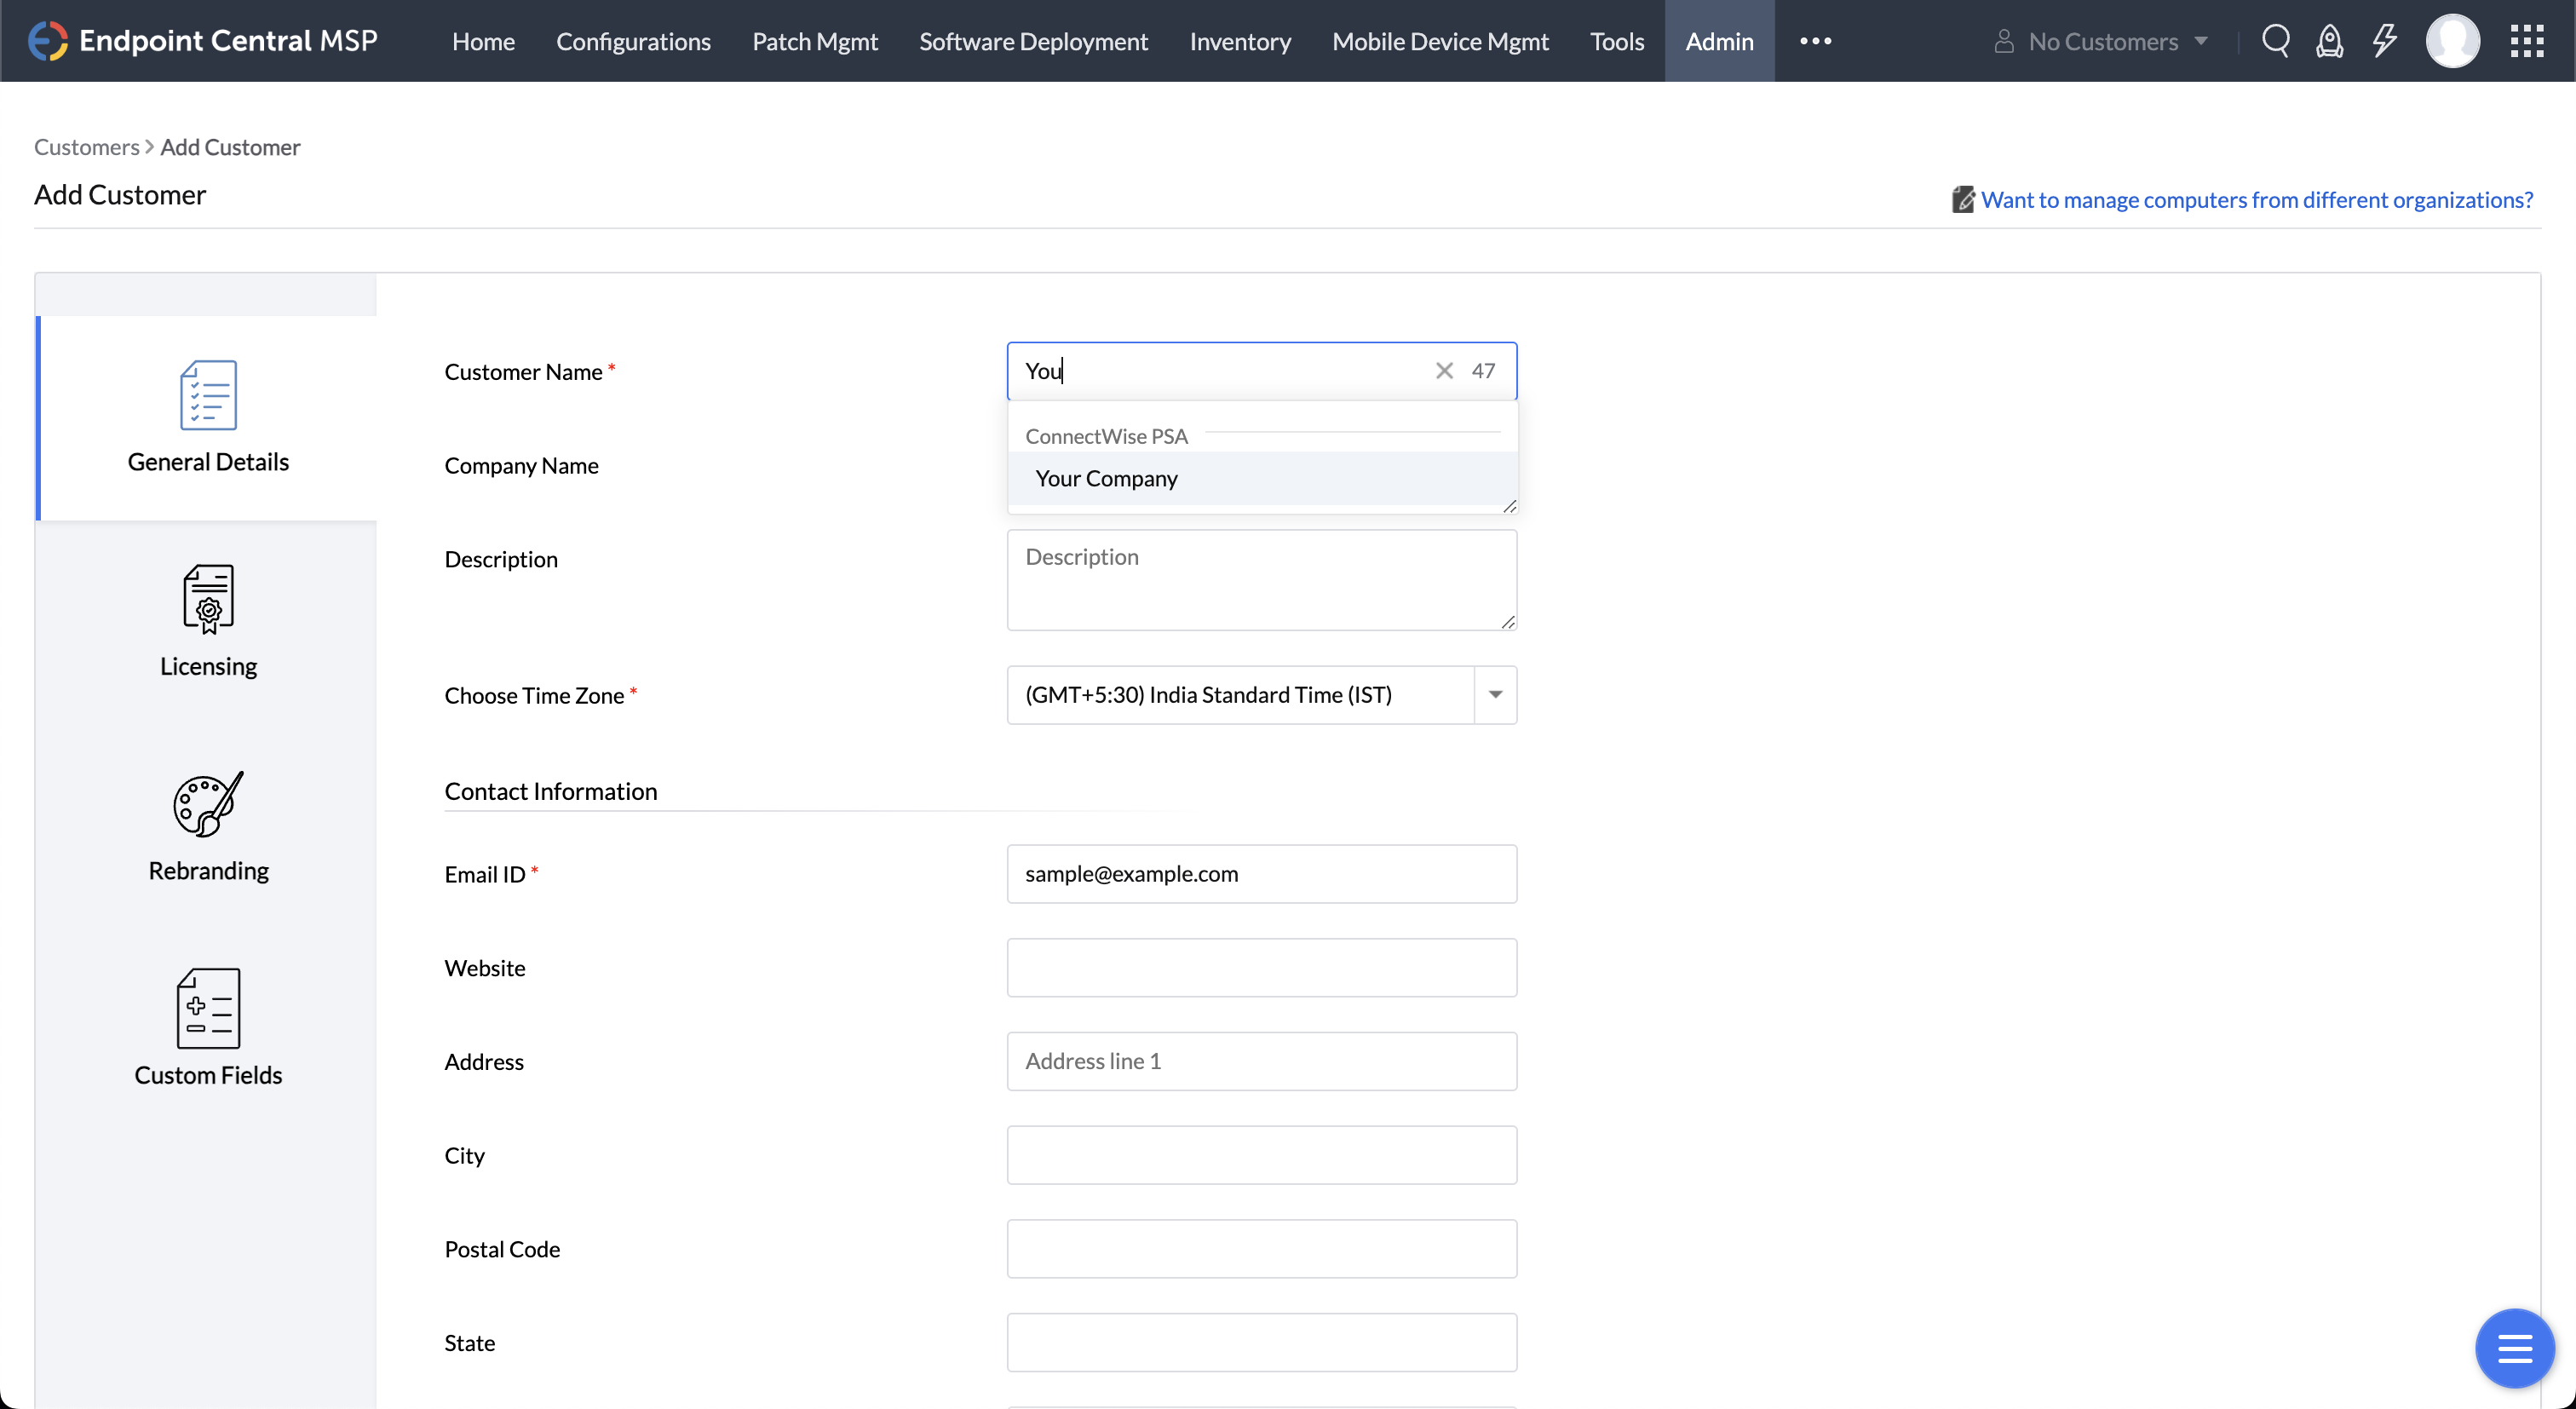
Task: Click the Email ID input field
Action: point(1261,874)
